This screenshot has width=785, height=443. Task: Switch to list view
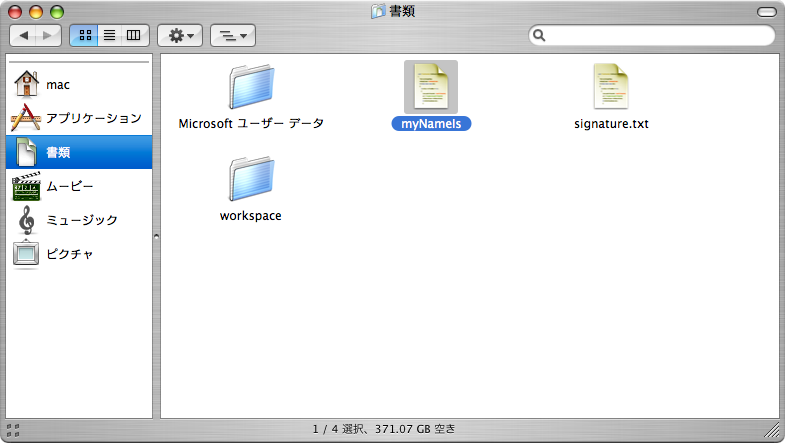click(110, 36)
